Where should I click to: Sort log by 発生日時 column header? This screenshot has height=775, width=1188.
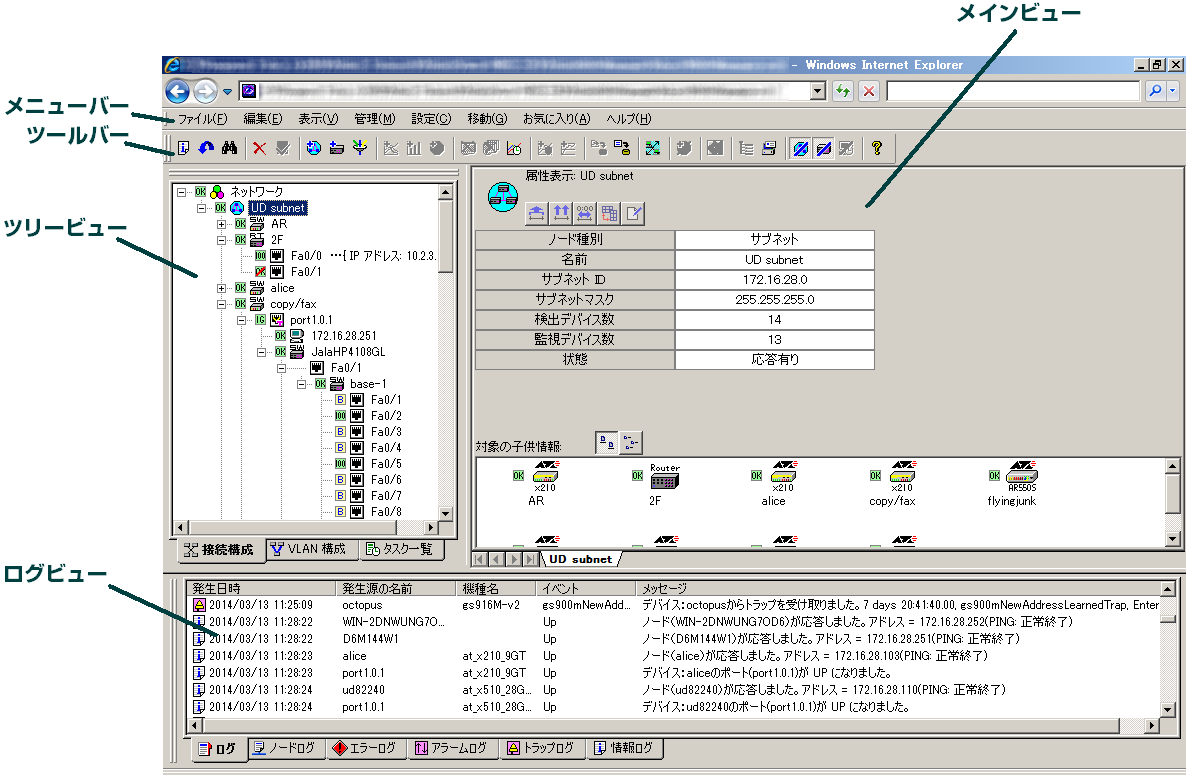(261, 589)
